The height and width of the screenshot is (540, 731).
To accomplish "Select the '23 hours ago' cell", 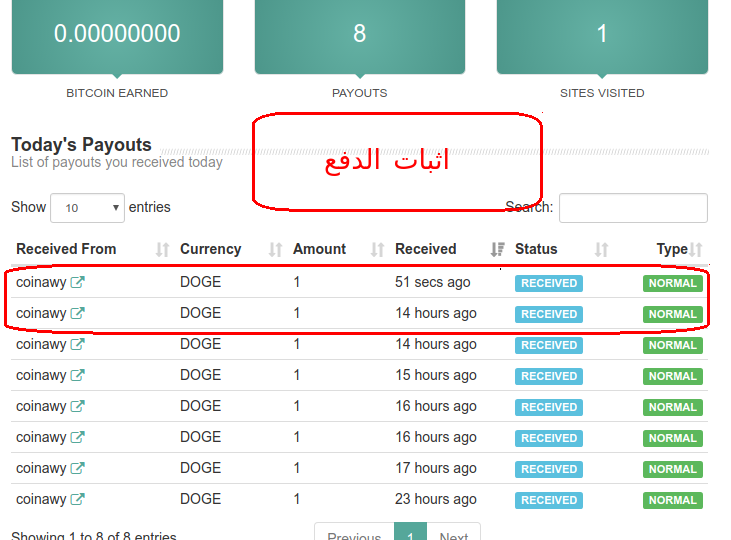I will [436, 499].
